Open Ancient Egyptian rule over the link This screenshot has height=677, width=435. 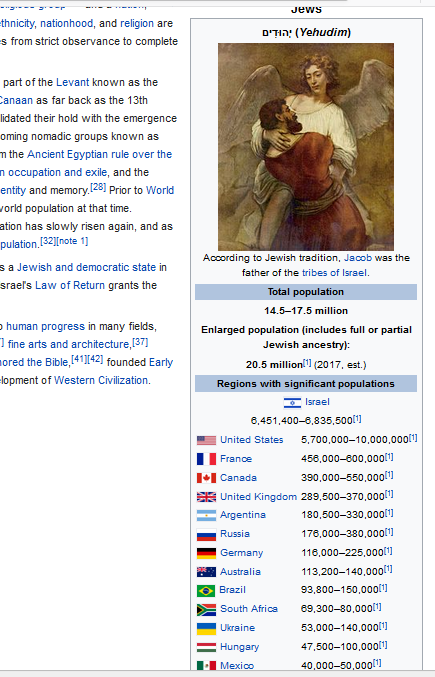click(x=100, y=154)
